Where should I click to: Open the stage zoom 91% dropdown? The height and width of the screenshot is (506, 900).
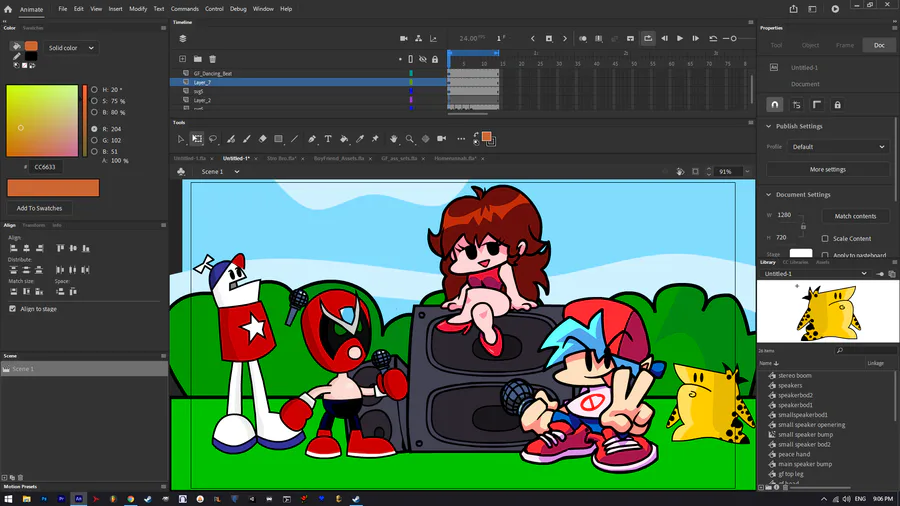click(747, 172)
